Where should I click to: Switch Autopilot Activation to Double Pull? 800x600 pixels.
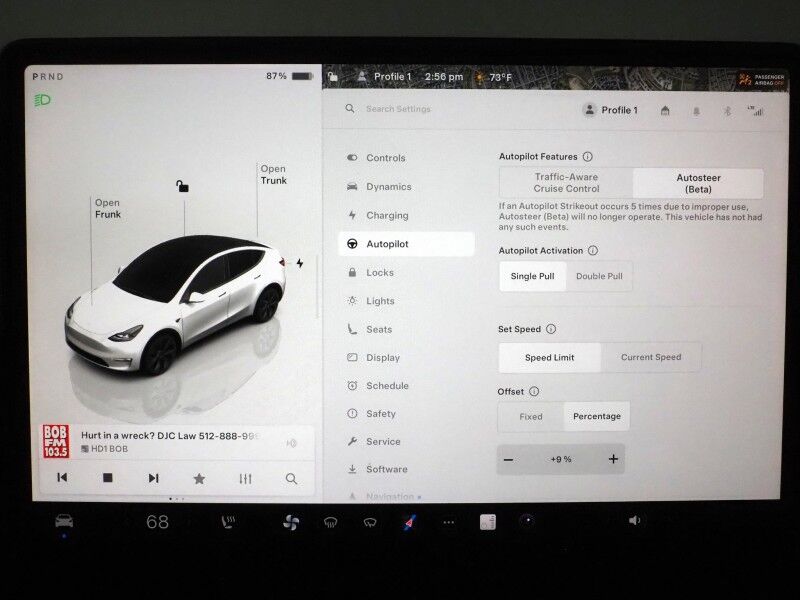[x=600, y=277]
